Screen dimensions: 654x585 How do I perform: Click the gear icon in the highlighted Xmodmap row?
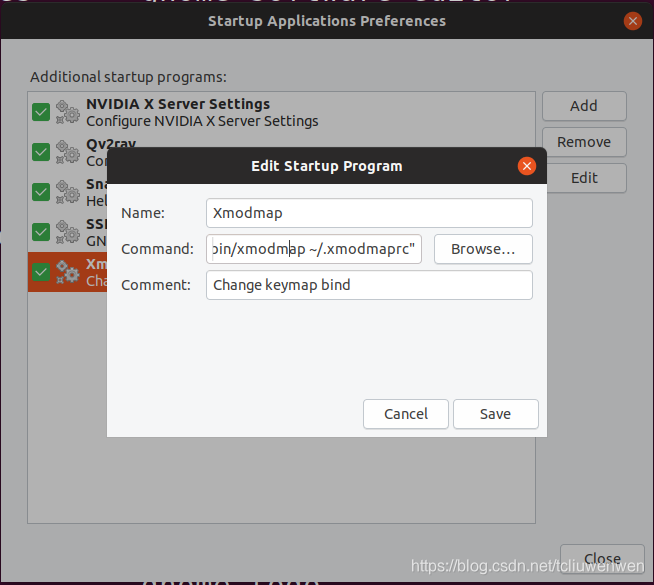[68, 272]
